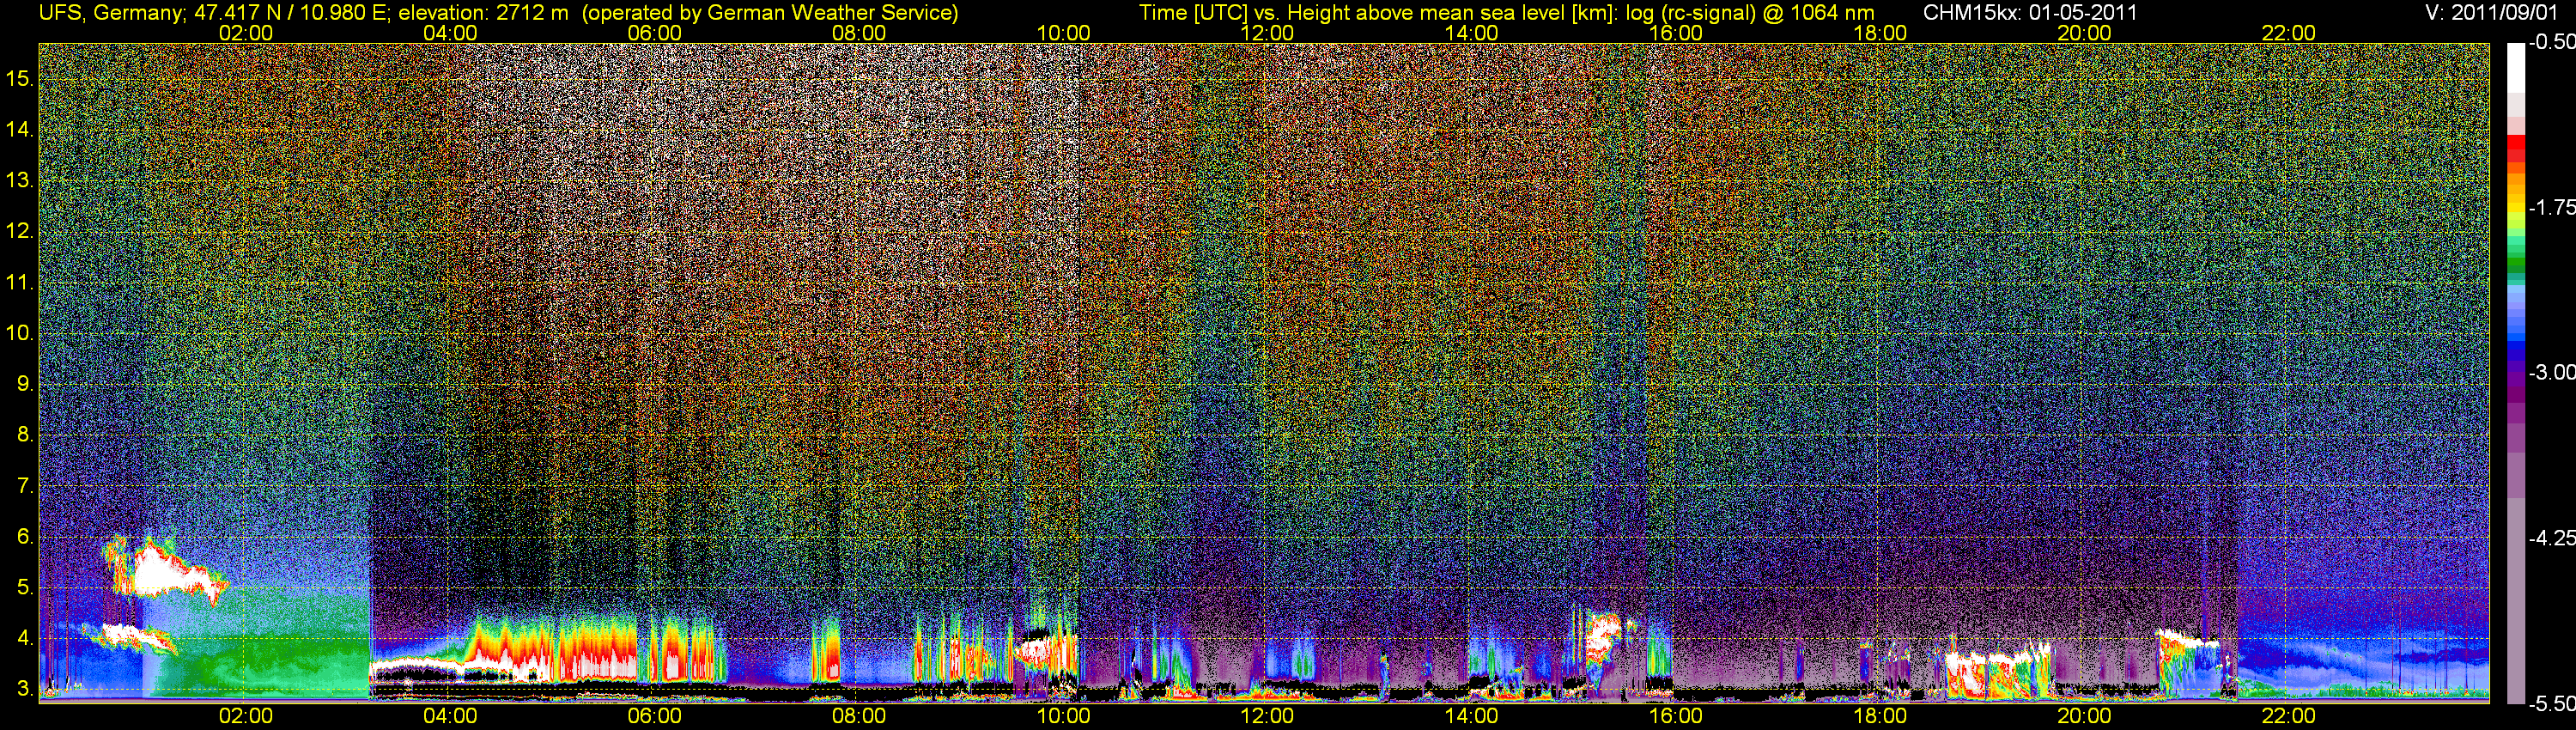Click the 22:00 label on the top time axis

coord(2289,33)
